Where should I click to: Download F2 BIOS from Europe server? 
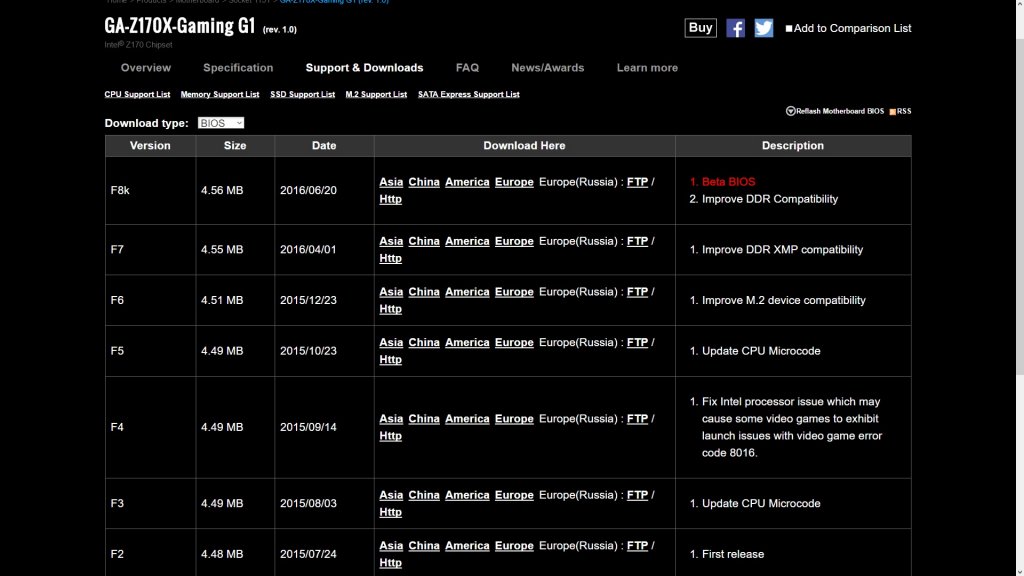(x=514, y=546)
